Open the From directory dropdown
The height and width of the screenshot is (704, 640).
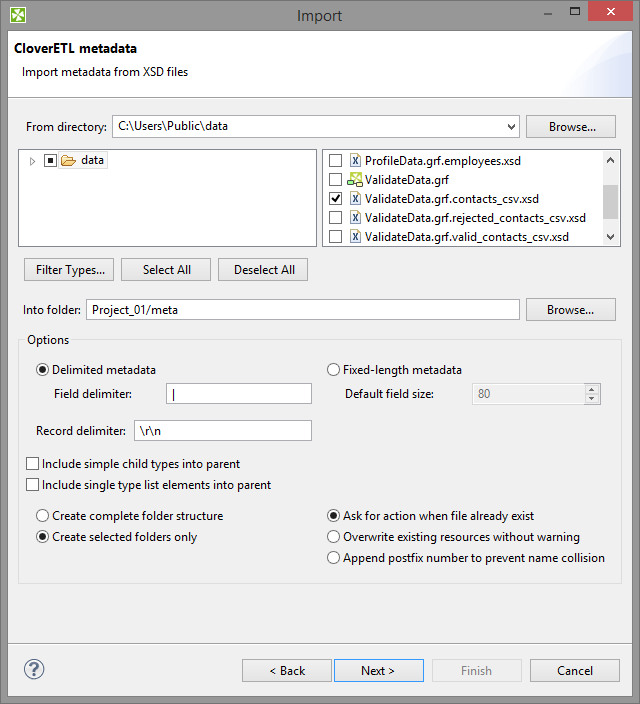(512, 127)
